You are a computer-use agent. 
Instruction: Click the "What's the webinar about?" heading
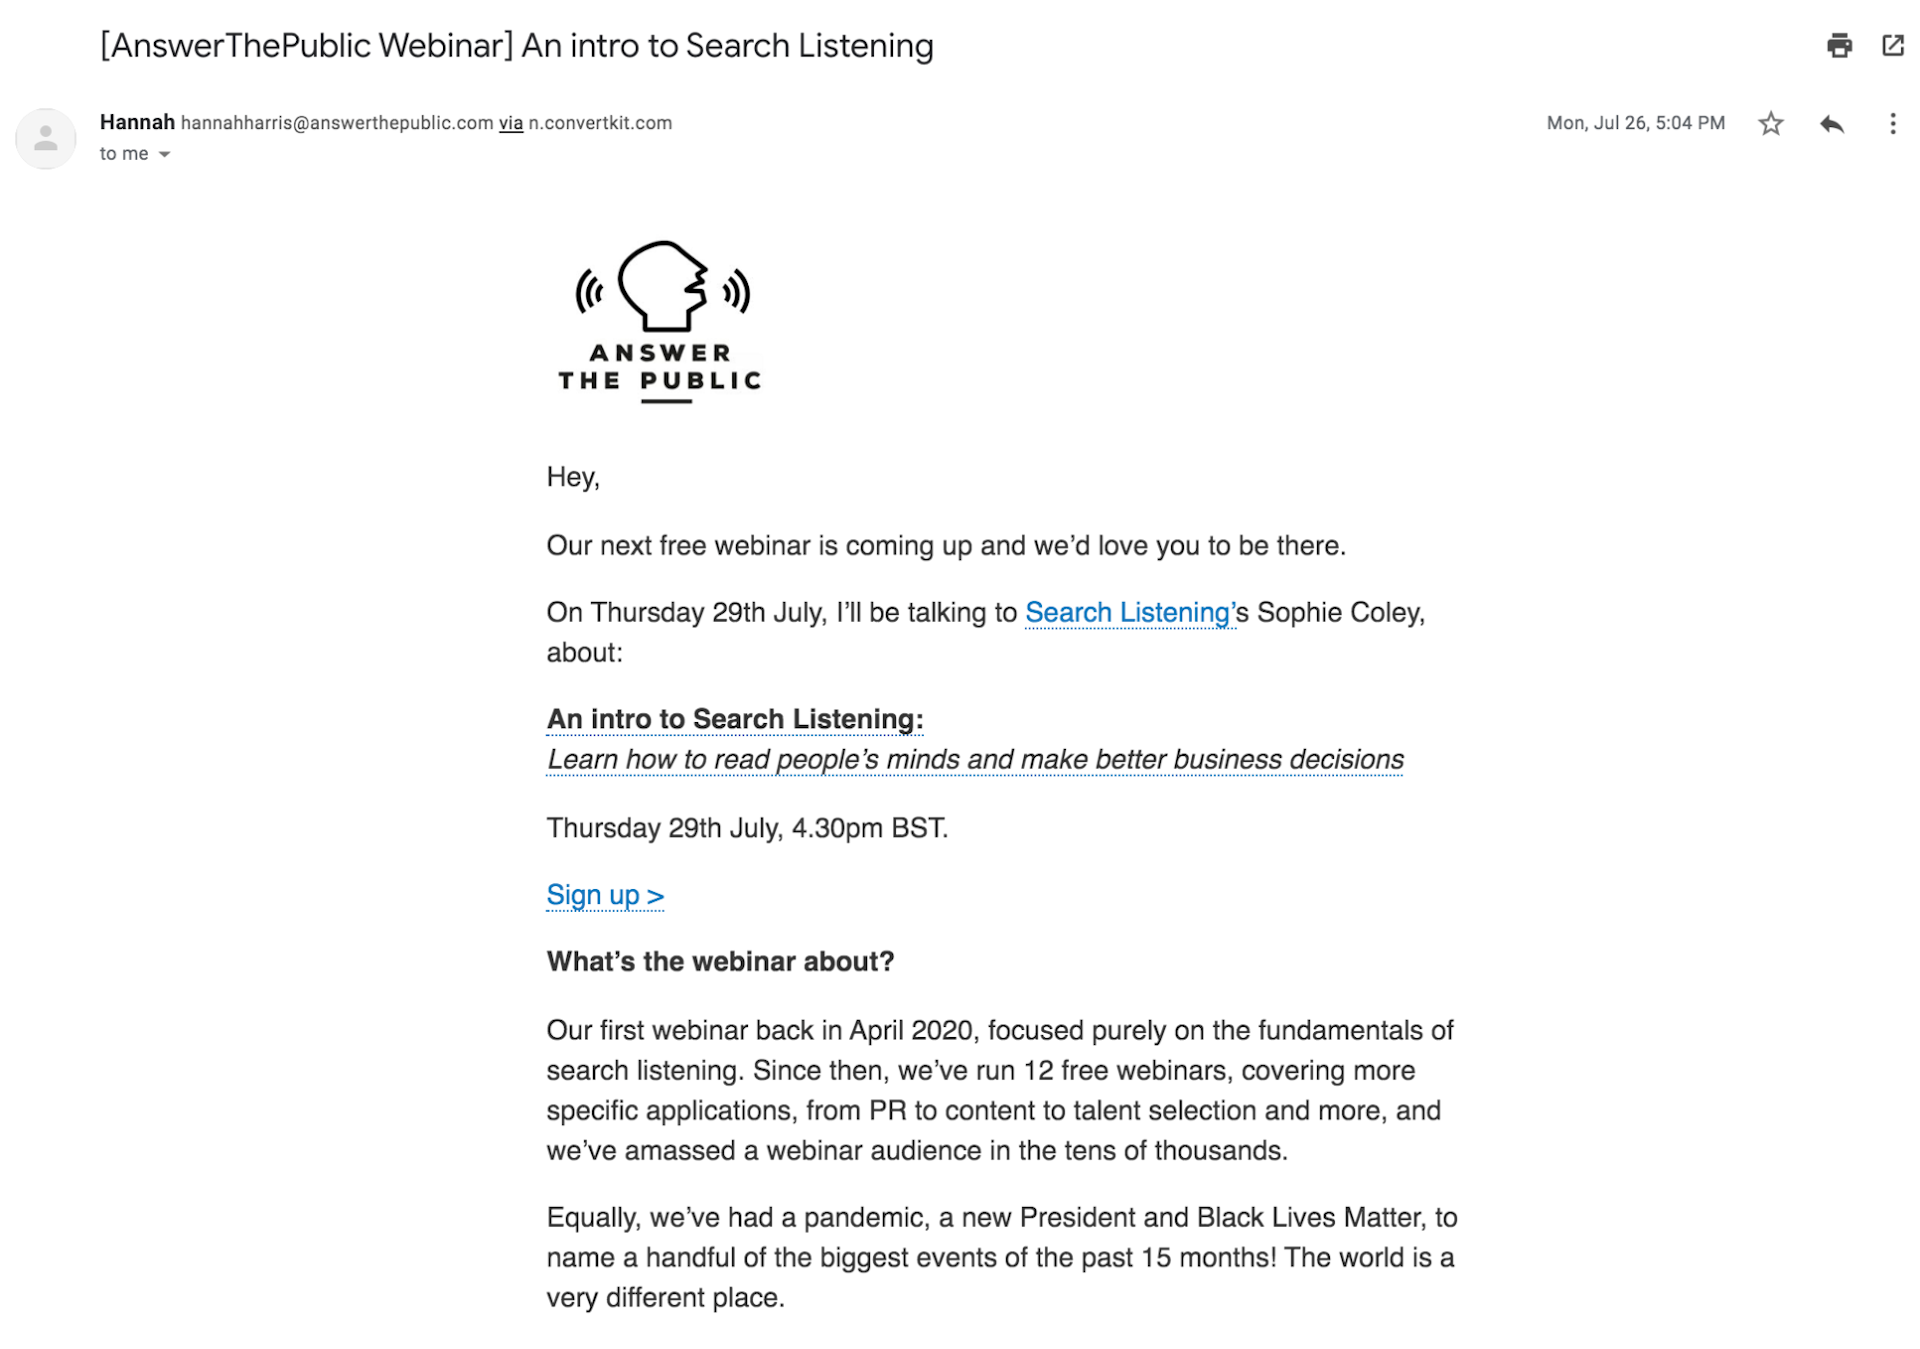[x=722, y=961]
